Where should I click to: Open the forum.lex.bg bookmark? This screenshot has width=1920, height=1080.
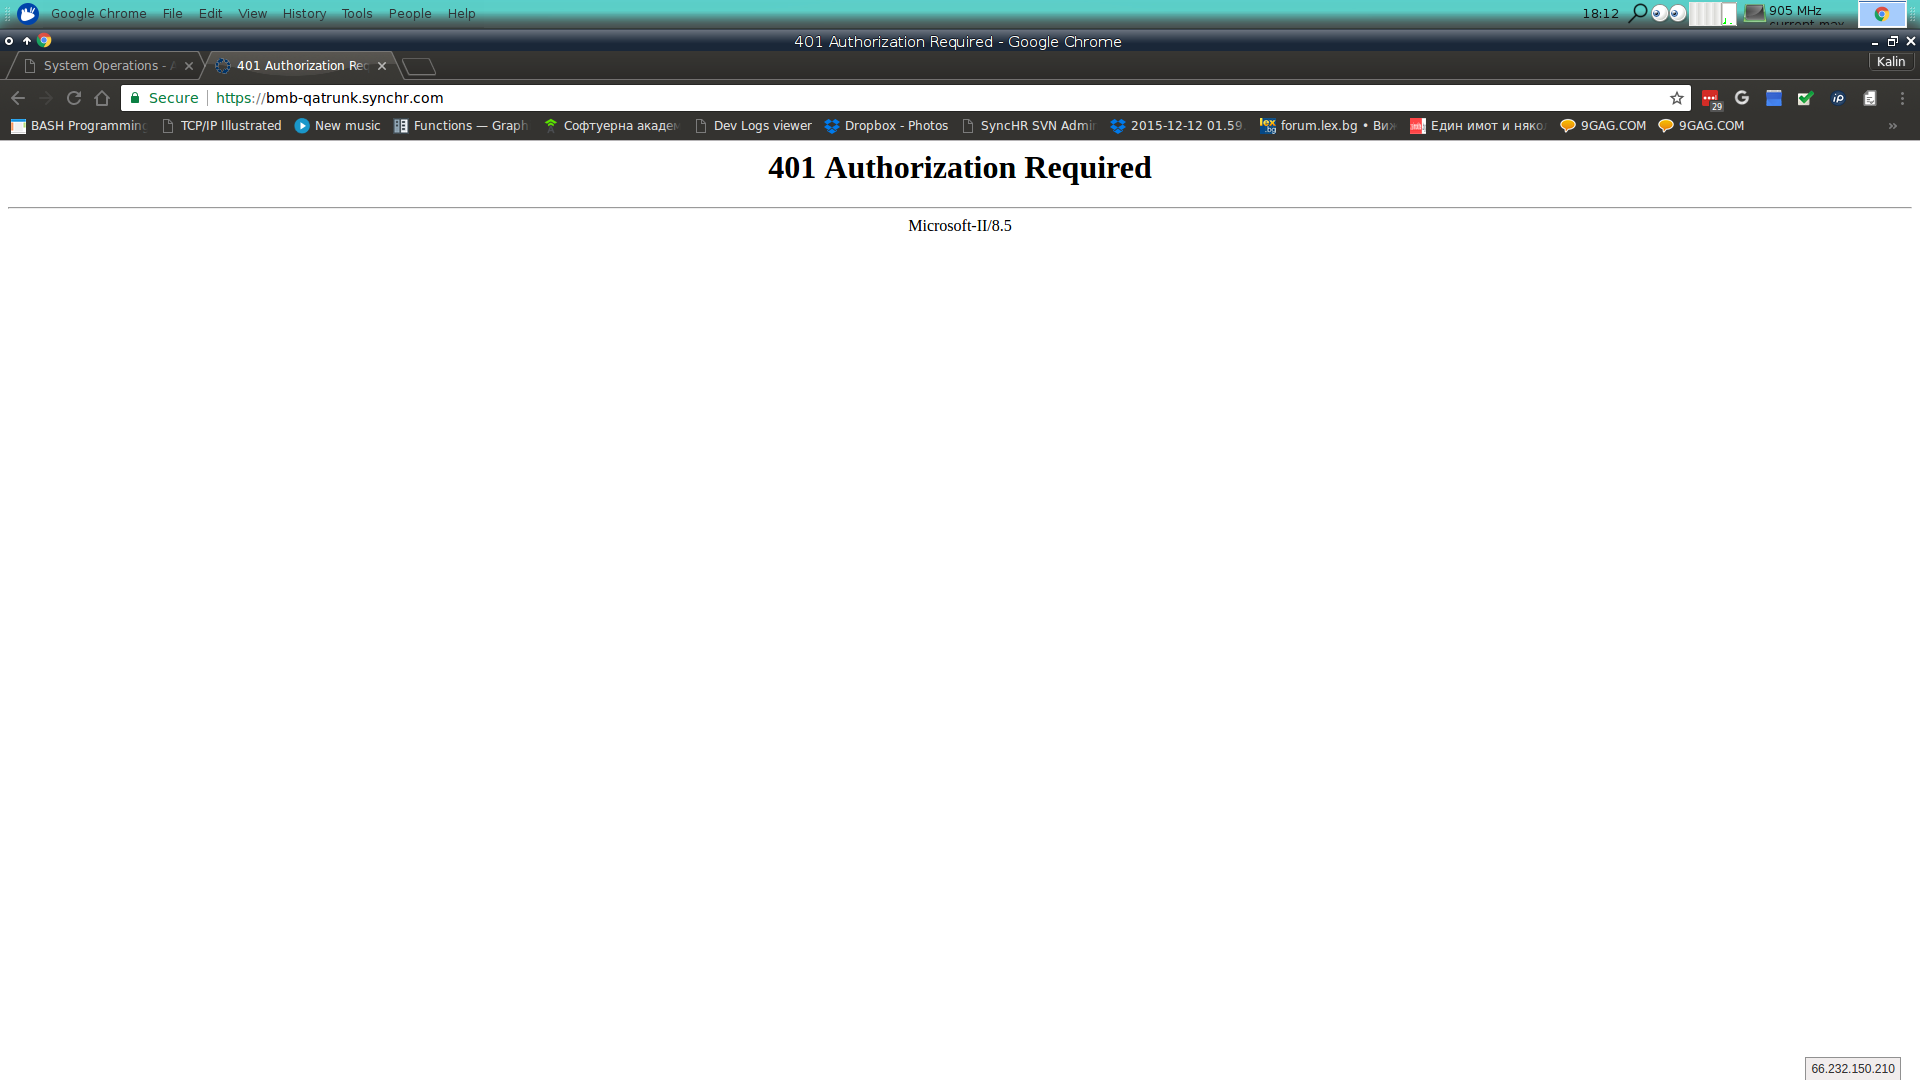click(1327, 126)
